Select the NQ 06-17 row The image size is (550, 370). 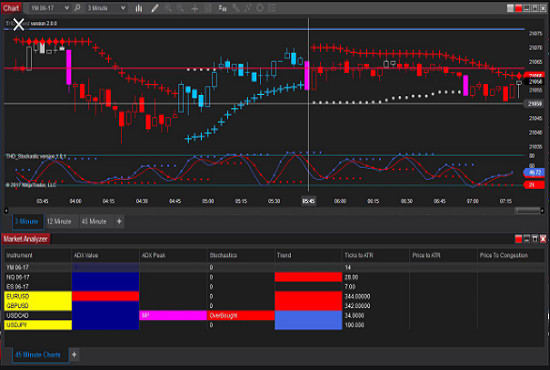click(275, 277)
